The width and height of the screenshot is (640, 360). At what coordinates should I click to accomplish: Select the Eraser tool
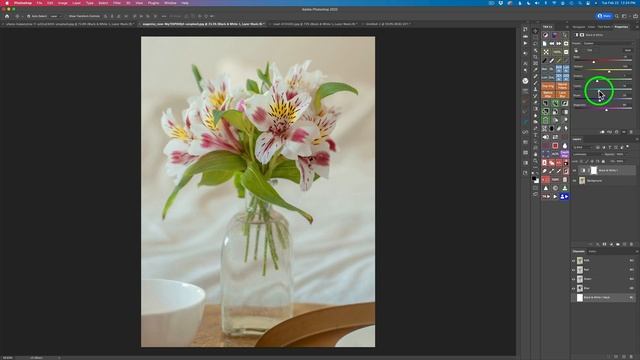coord(535,102)
